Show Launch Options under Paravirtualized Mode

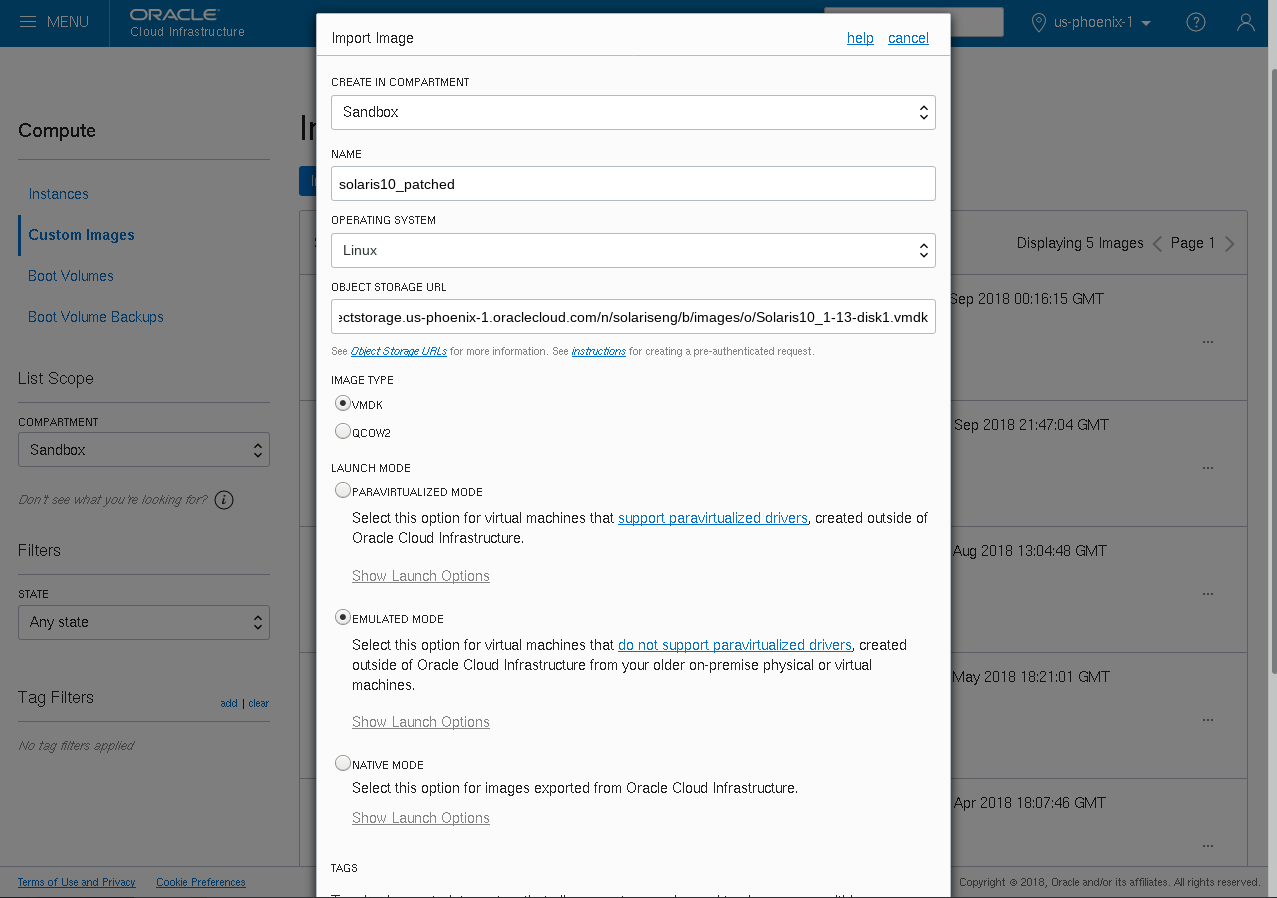click(421, 576)
